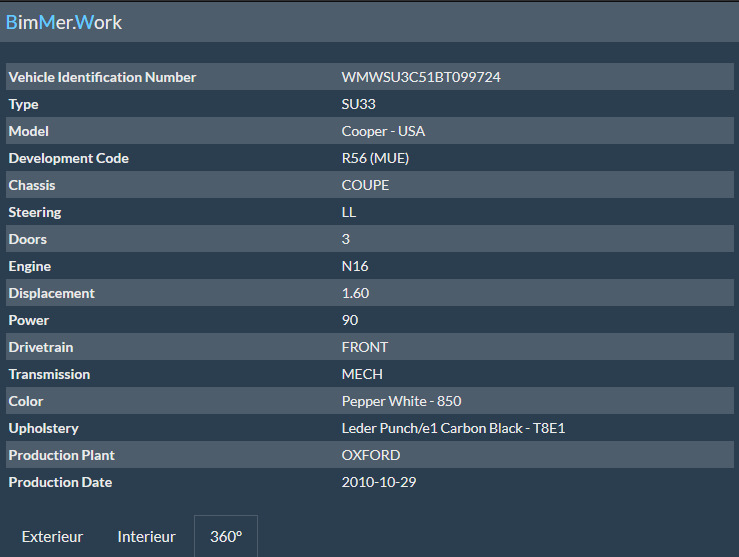This screenshot has height=557, width=739.
Task: Click the Drivetrain row label
Action: click(x=41, y=347)
